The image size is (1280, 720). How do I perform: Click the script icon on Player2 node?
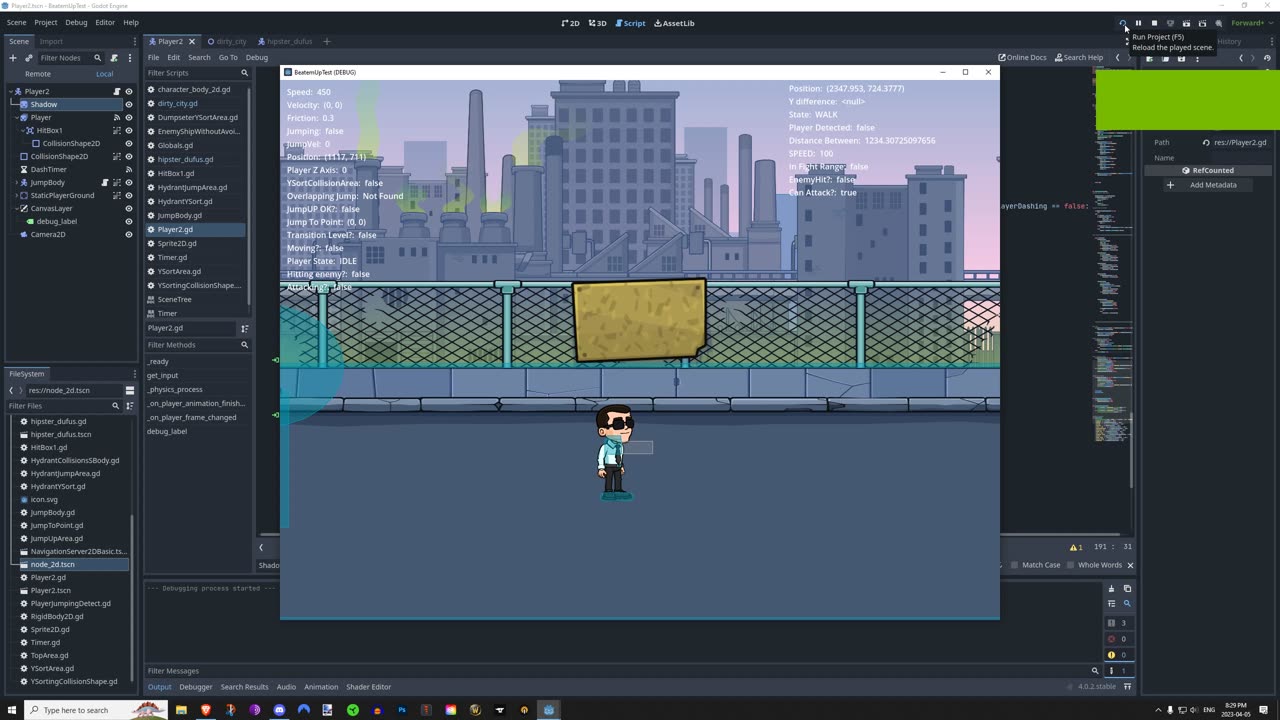(x=117, y=91)
